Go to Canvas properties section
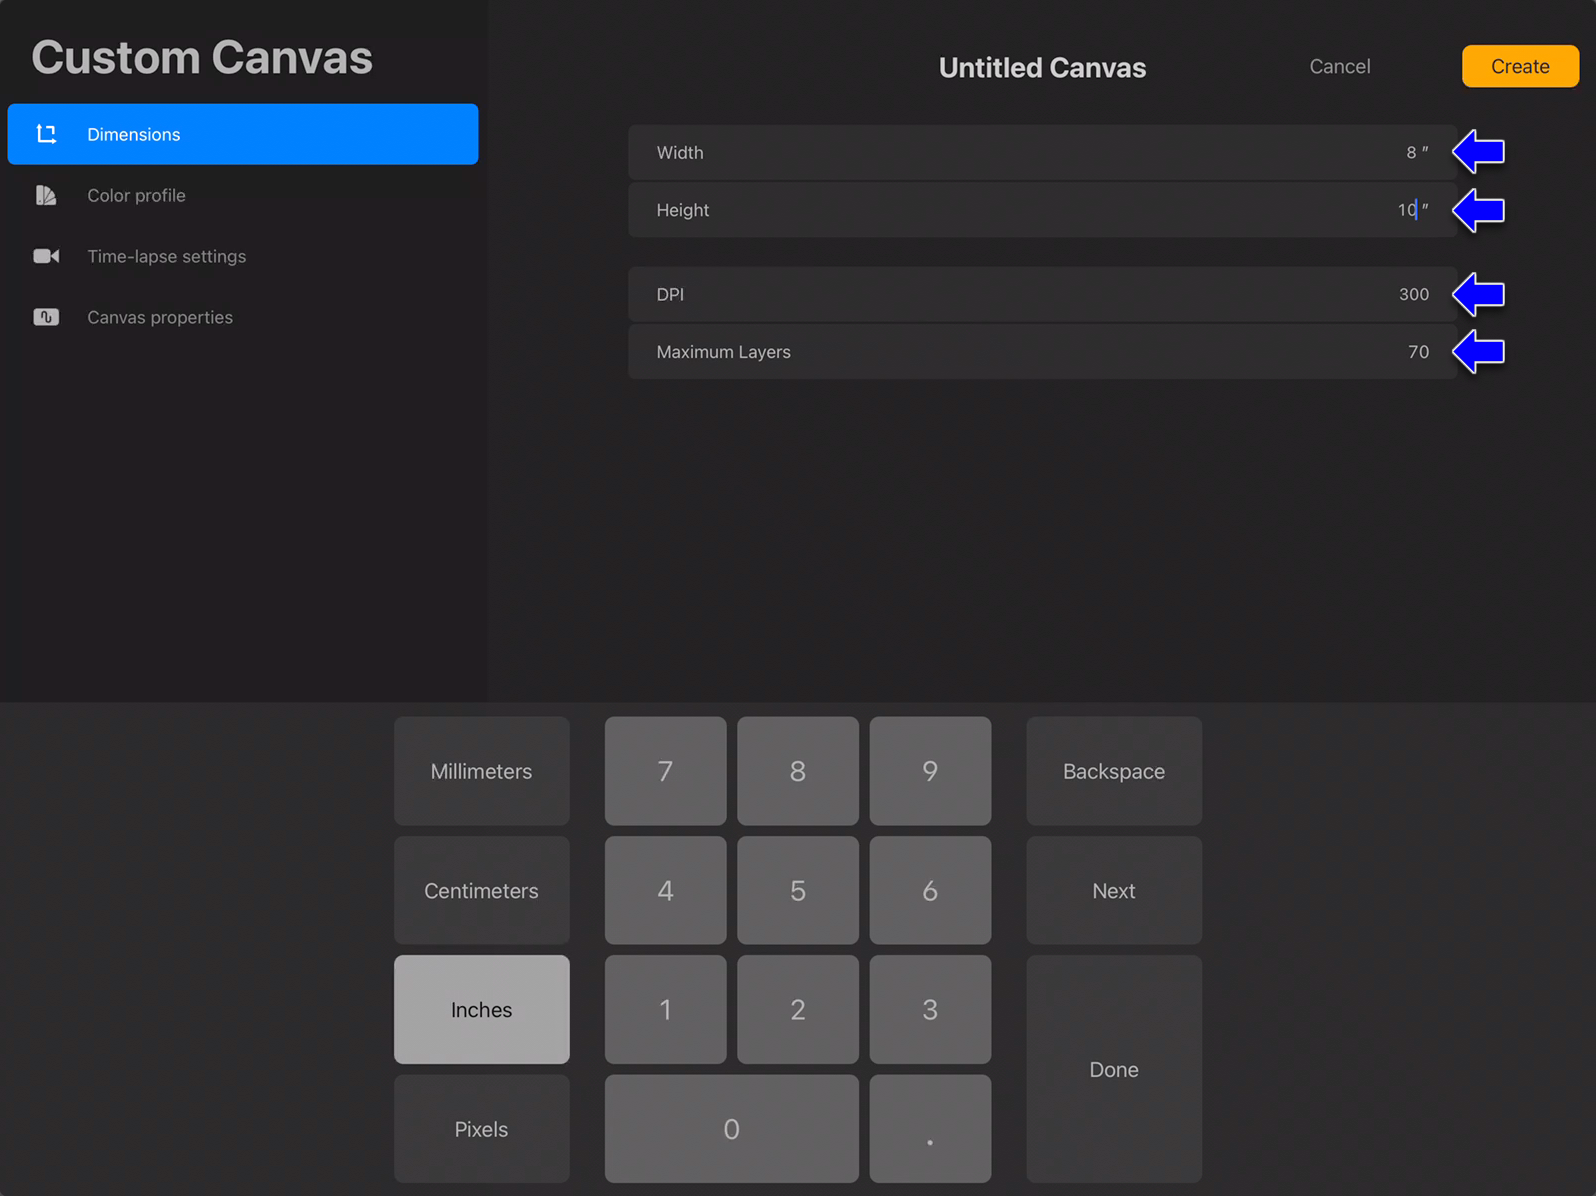Viewport: 1596px width, 1196px height. pyautogui.click(x=243, y=317)
